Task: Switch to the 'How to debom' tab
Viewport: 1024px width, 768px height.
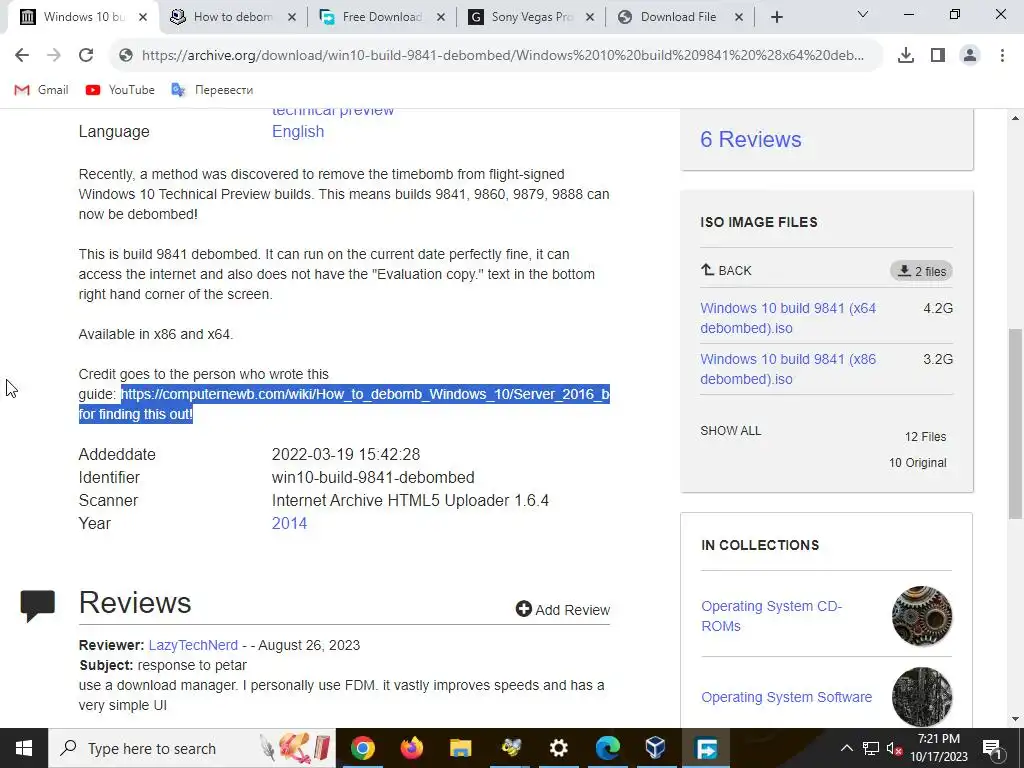Action: point(232,17)
